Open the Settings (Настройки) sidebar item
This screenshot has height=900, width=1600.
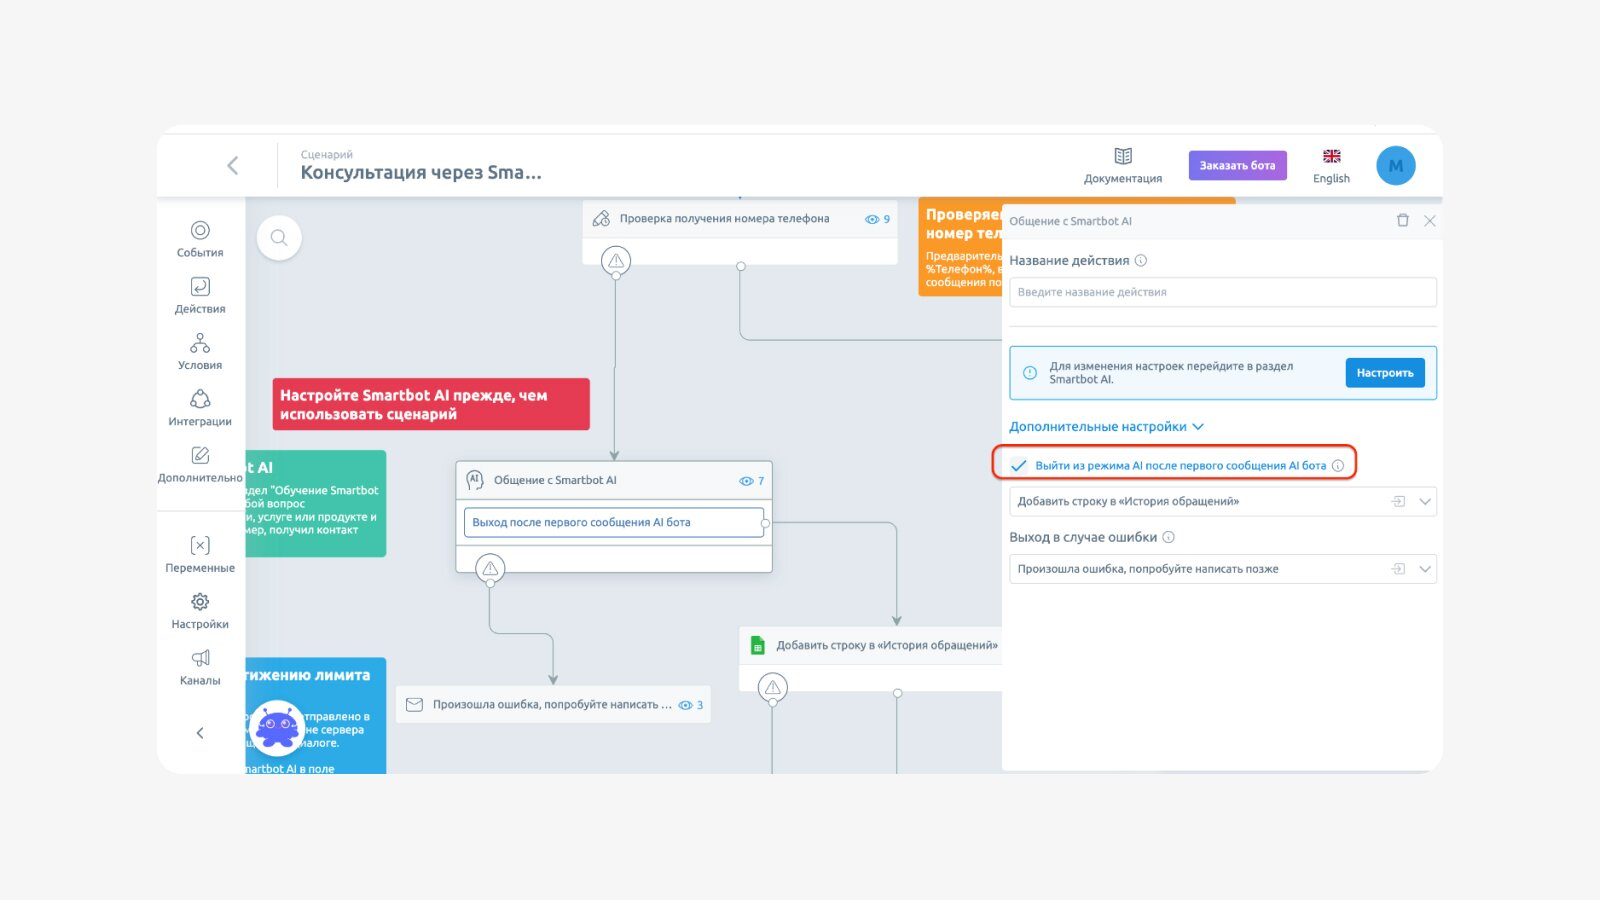200,610
